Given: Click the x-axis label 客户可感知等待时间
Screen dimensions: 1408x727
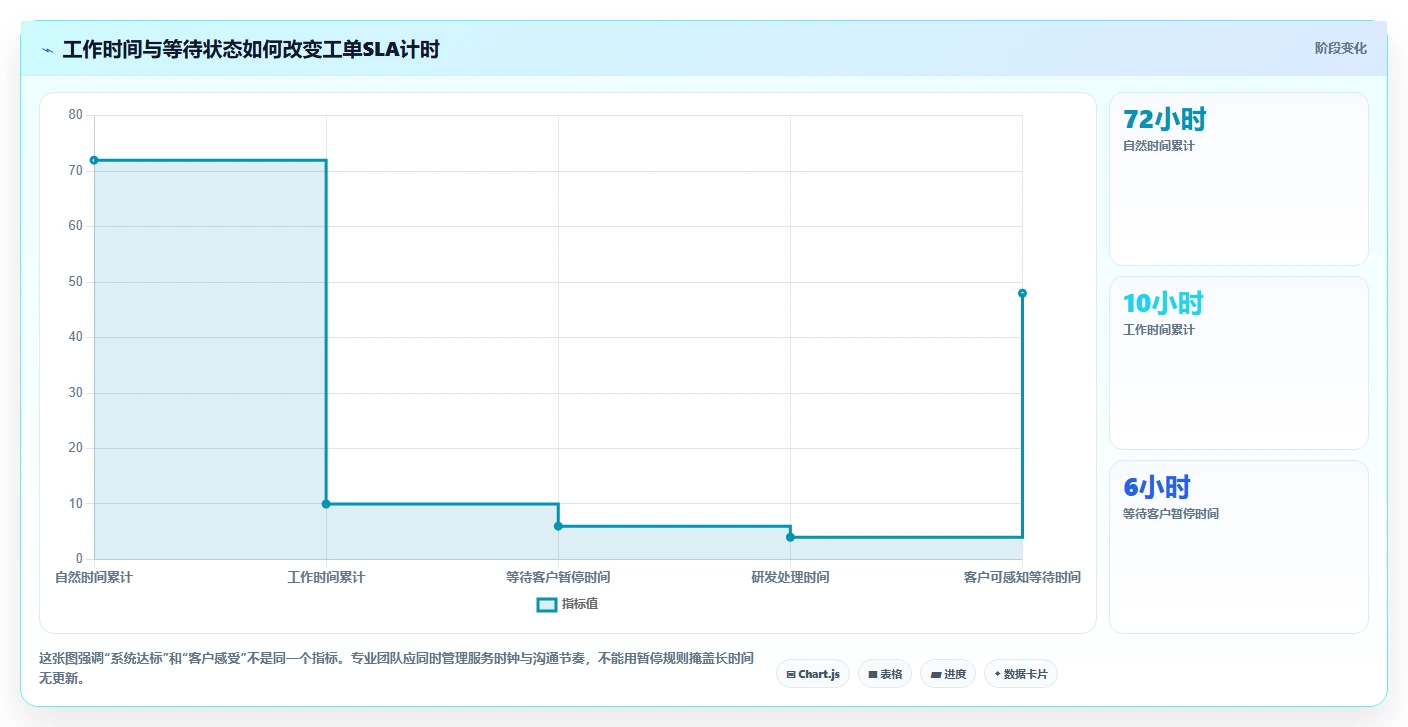Looking at the screenshot, I should coord(1022,578).
